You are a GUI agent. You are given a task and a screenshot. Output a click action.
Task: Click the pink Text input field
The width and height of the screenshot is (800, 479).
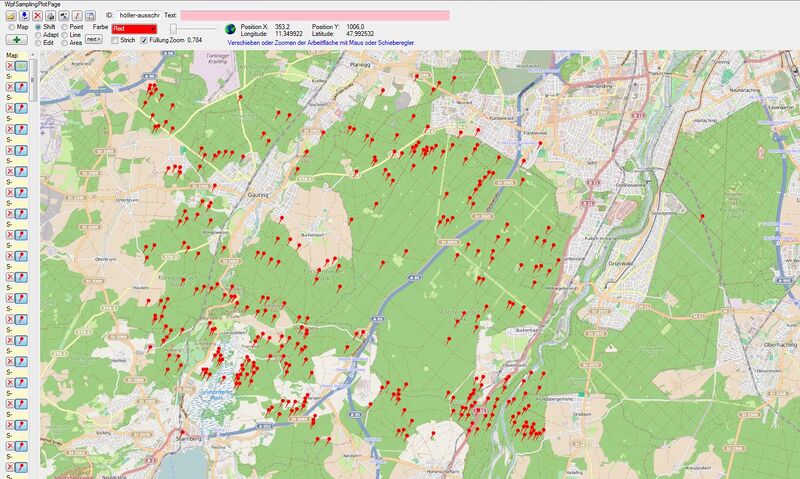pyautogui.click(x=315, y=15)
